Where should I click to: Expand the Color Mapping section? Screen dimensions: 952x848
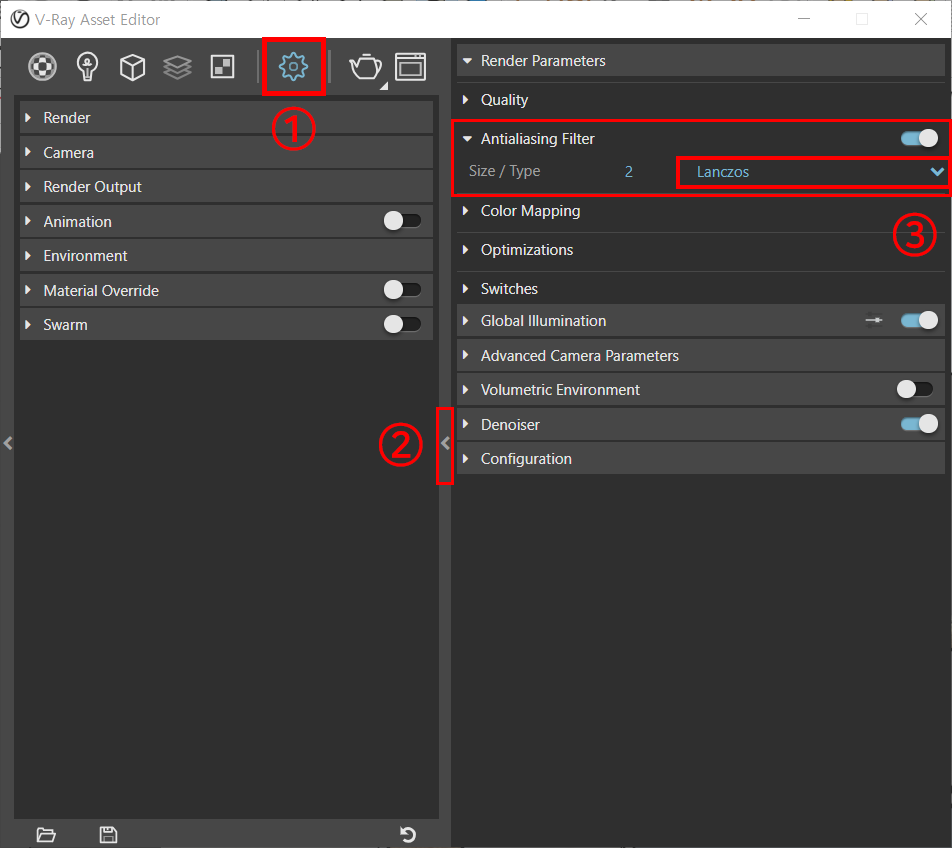coord(701,211)
